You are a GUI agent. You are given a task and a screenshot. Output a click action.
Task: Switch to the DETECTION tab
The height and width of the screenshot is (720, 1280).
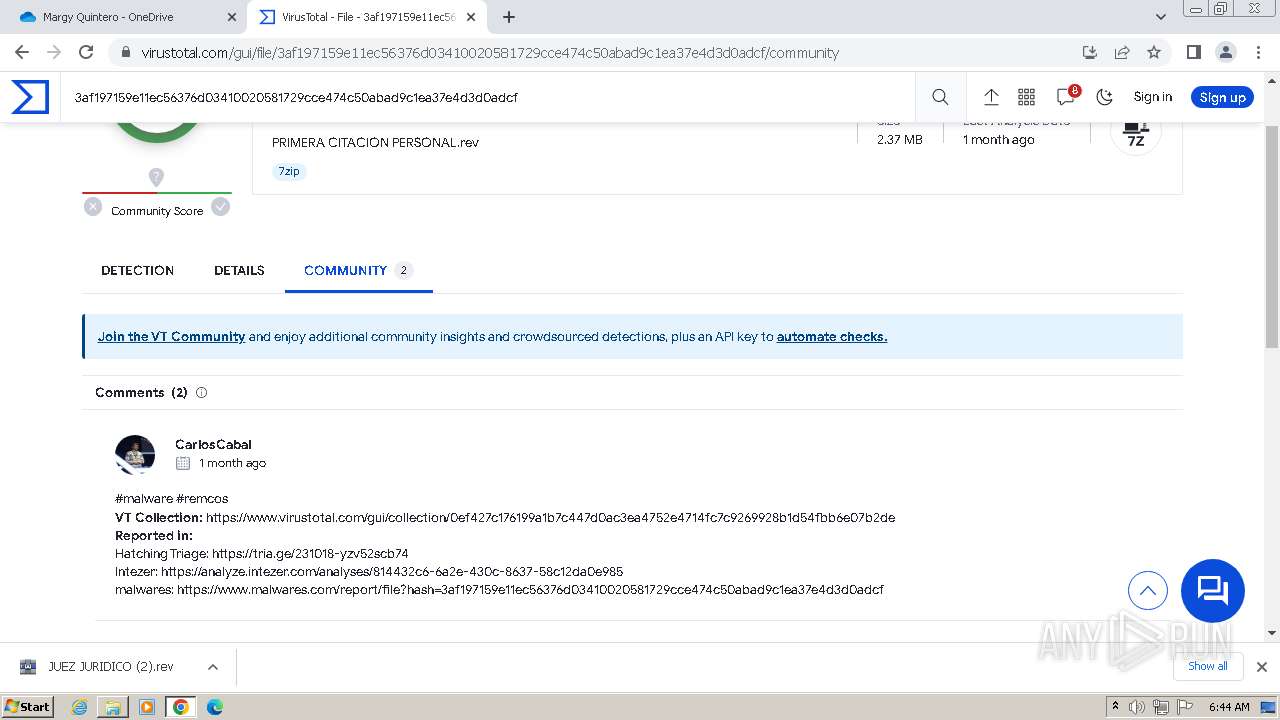click(137, 270)
